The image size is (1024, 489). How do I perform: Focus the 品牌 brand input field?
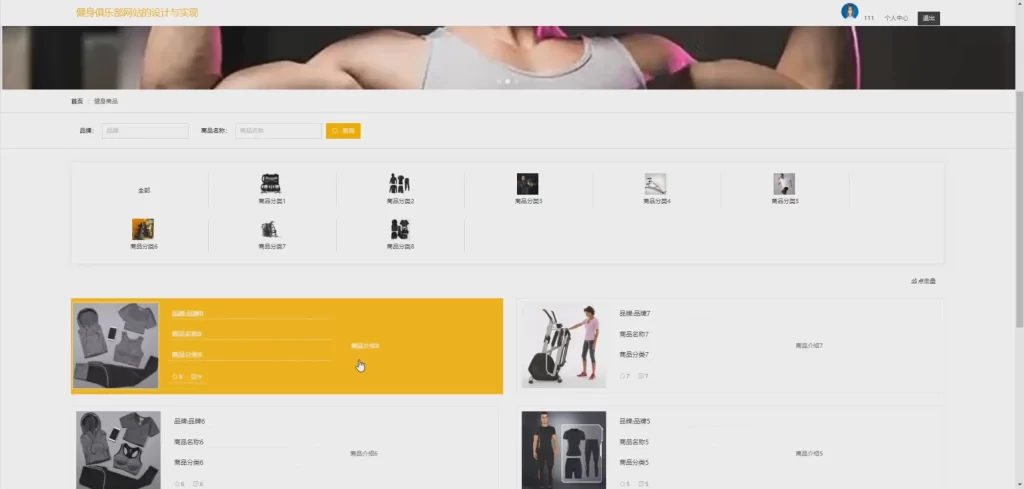point(145,131)
